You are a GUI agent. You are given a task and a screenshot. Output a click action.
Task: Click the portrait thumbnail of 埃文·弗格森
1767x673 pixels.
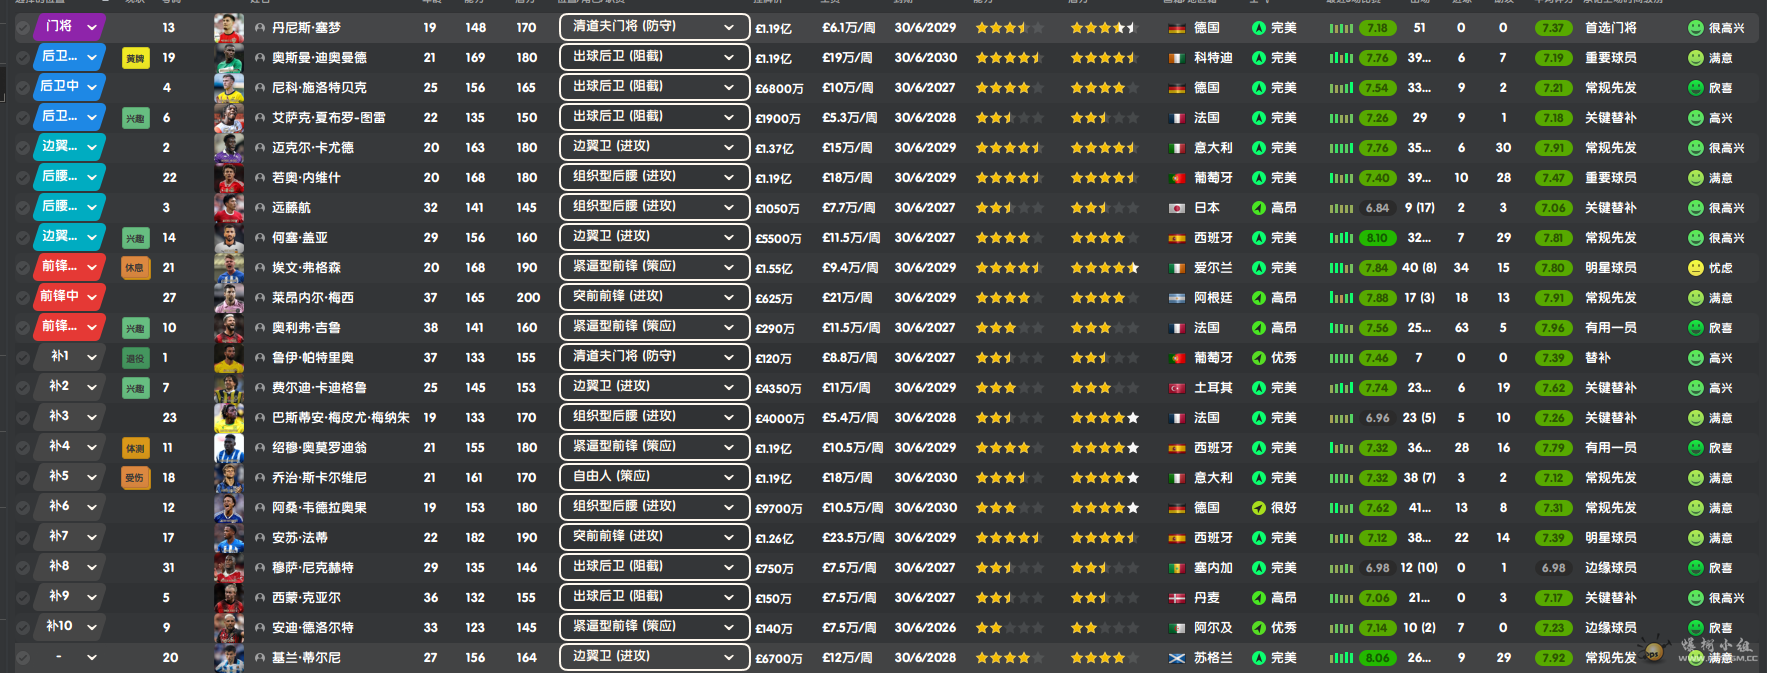click(x=229, y=268)
